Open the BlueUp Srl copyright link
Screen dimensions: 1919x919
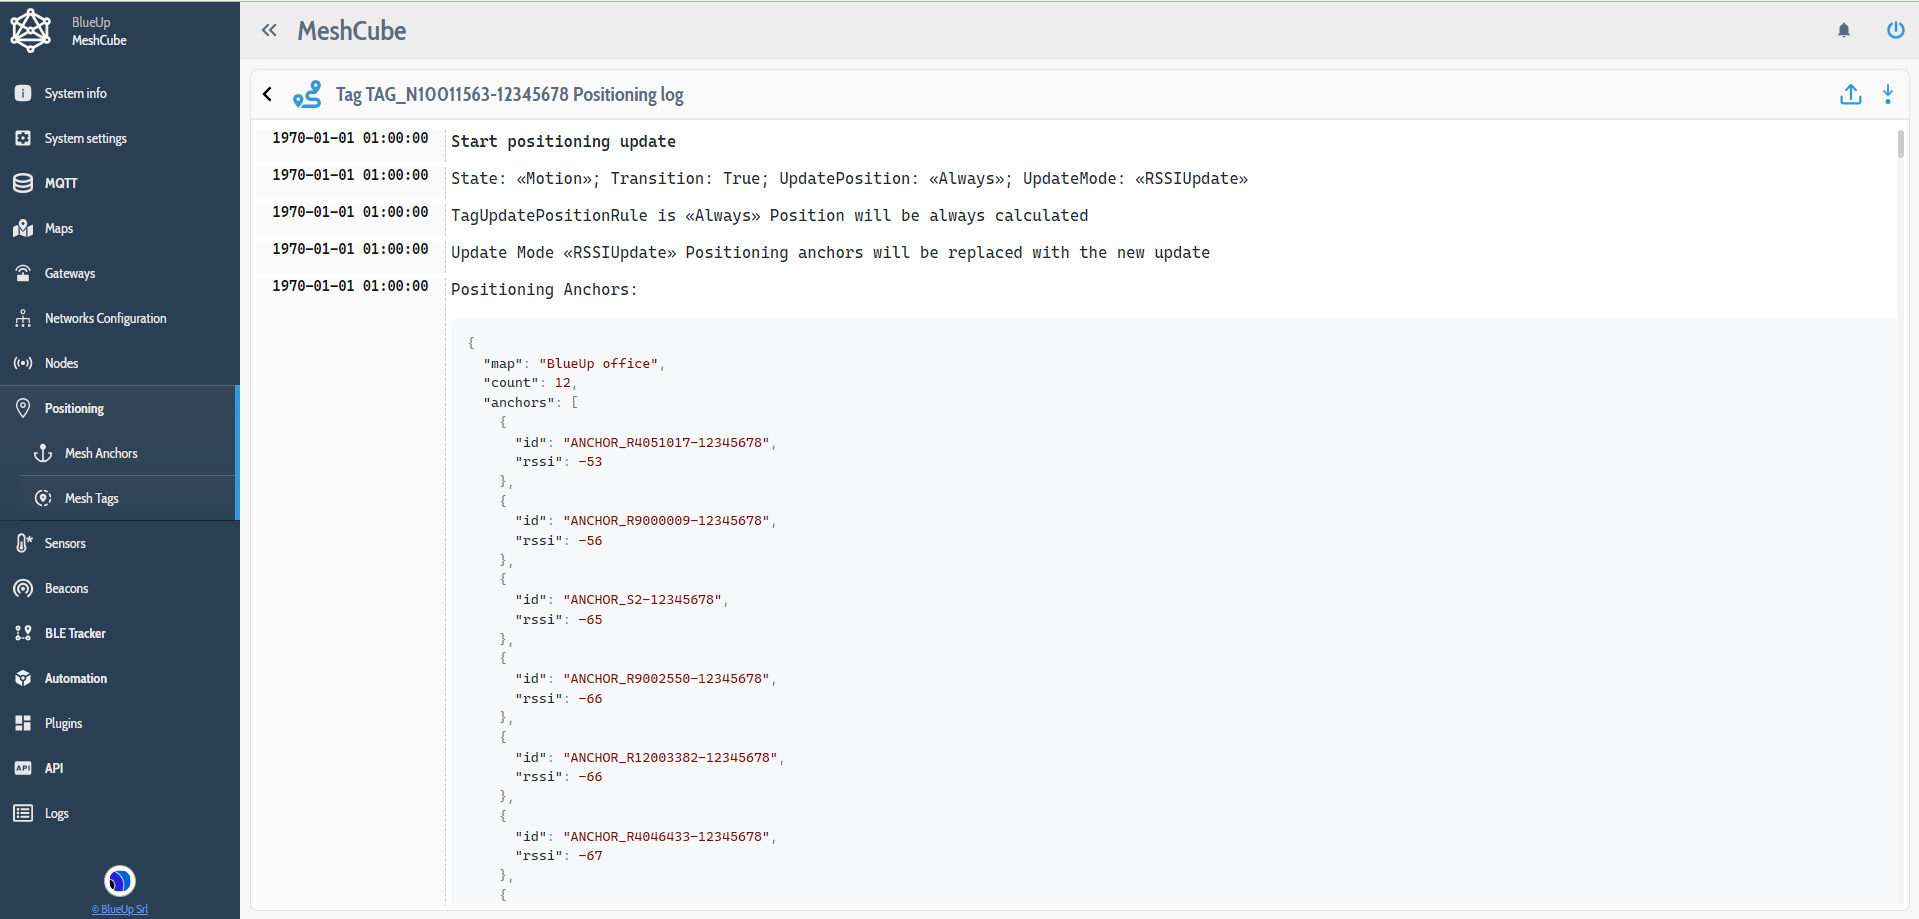coord(119,909)
